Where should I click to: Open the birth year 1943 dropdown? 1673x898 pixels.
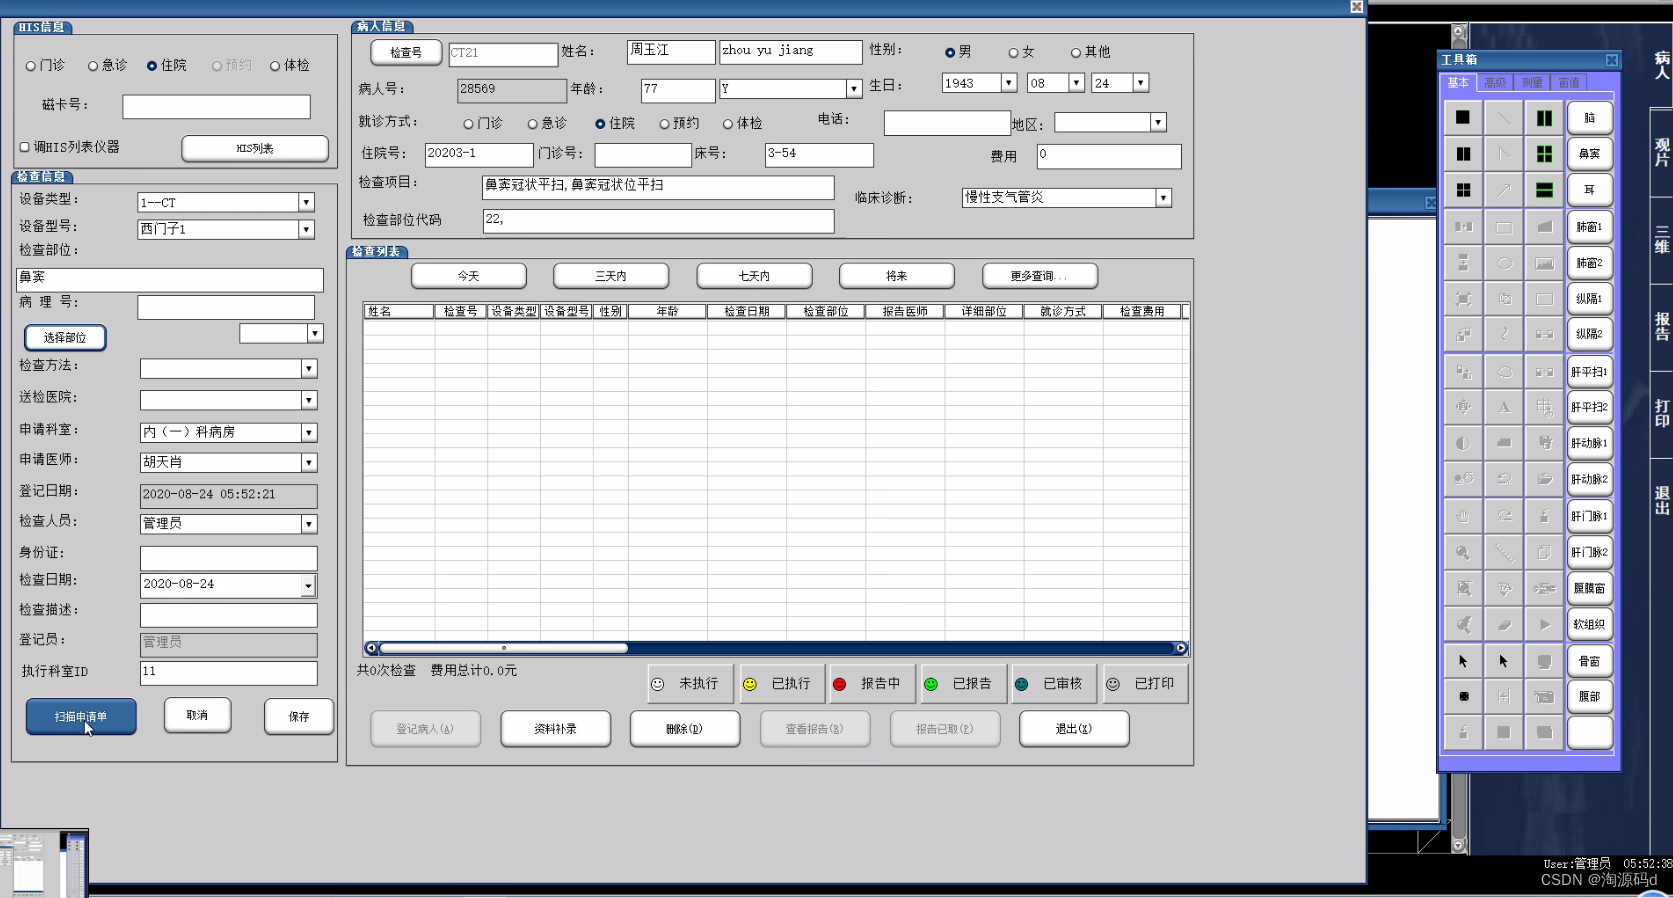click(1009, 83)
